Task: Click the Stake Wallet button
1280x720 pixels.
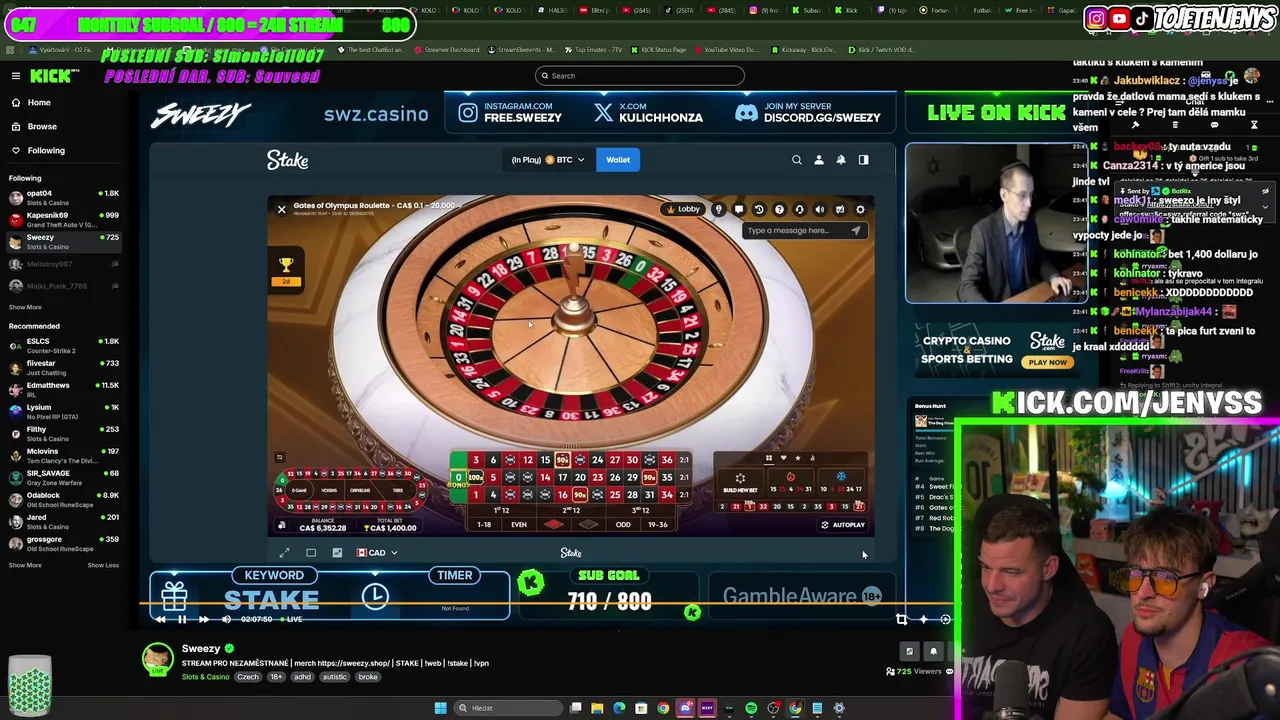Action: click(x=618, y=160)
